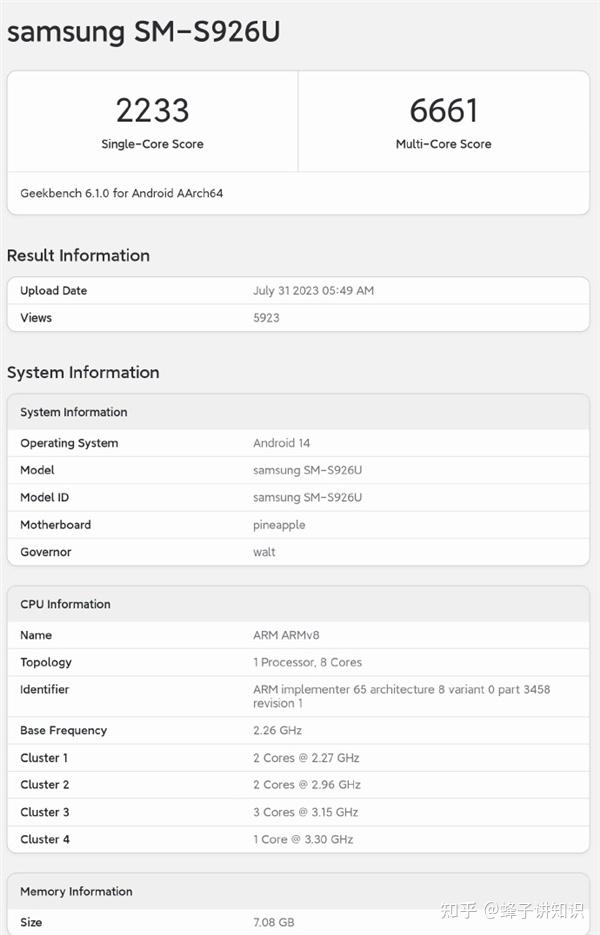Click the CPU Information table header
600x935 pixels.
(x=65, y=604)
